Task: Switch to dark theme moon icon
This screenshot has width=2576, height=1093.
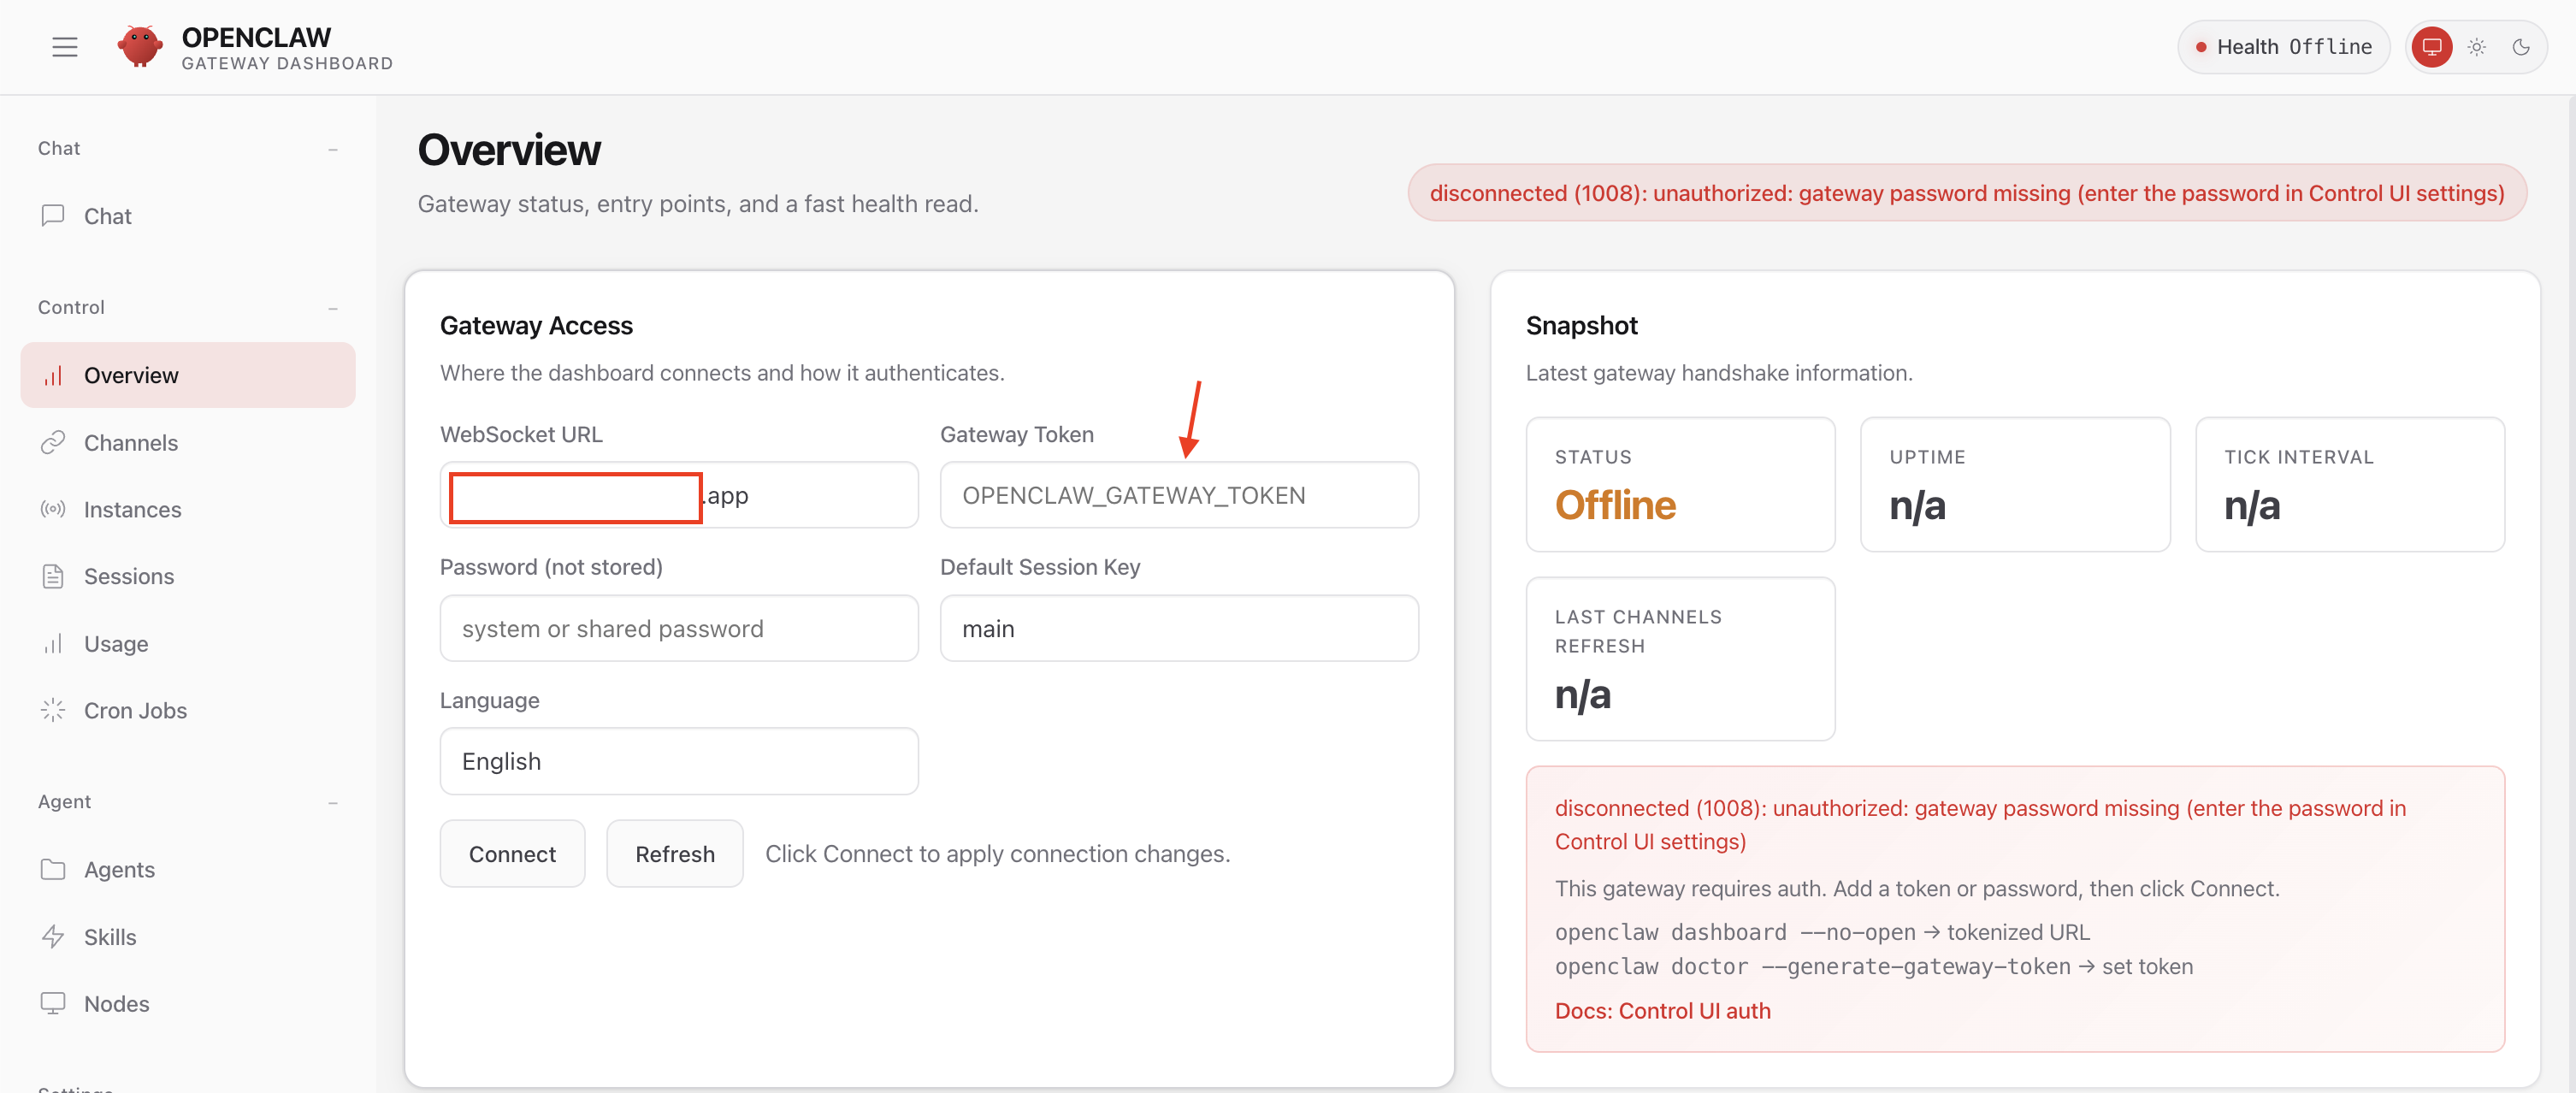Action: [x=2521, y=47]
